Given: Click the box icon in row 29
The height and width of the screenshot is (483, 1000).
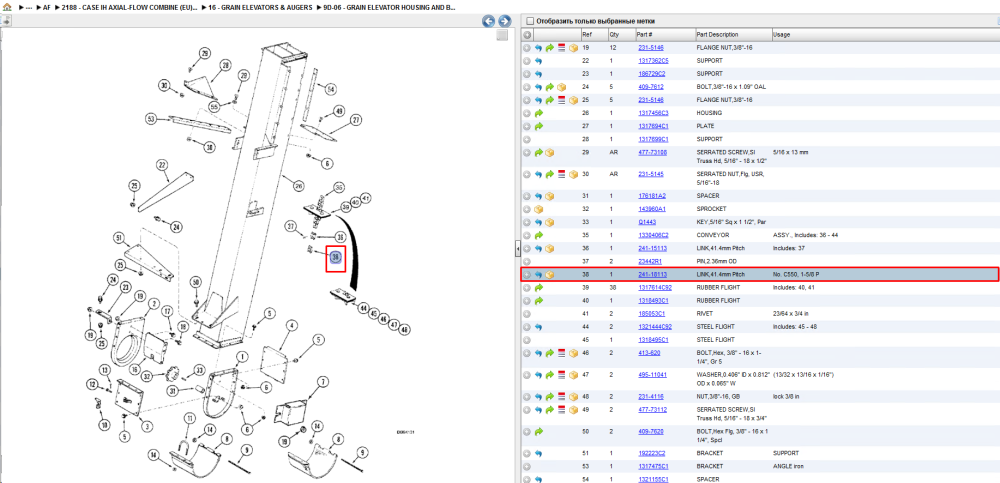Looking at the screenshot, I should (x=550, y=152).
